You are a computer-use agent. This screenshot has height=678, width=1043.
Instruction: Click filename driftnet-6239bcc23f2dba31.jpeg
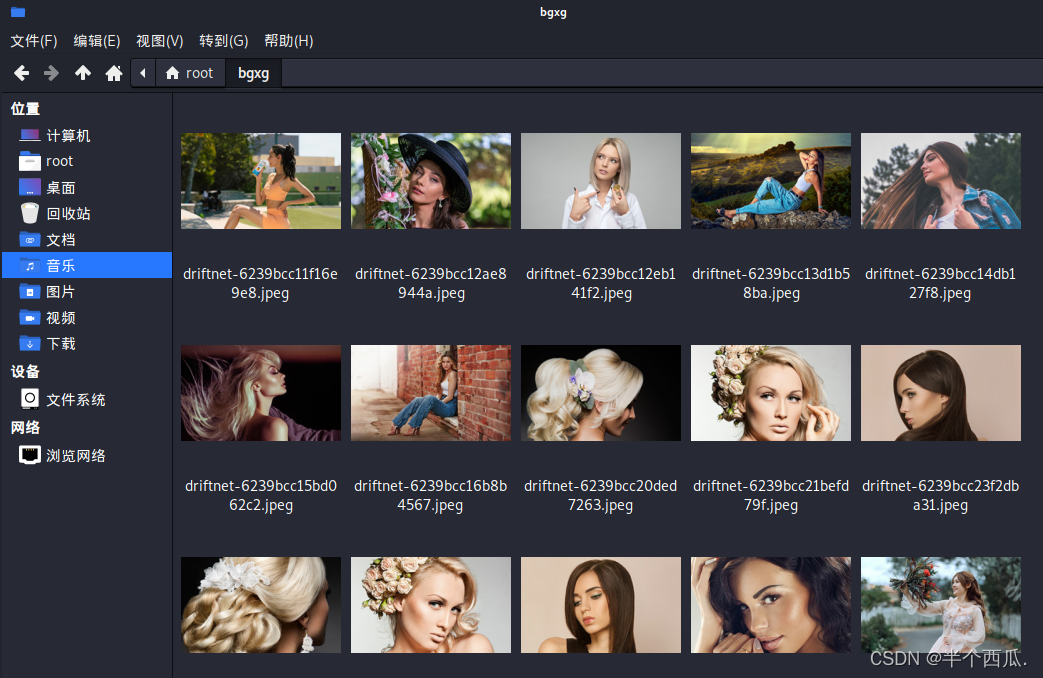[941, 496]
